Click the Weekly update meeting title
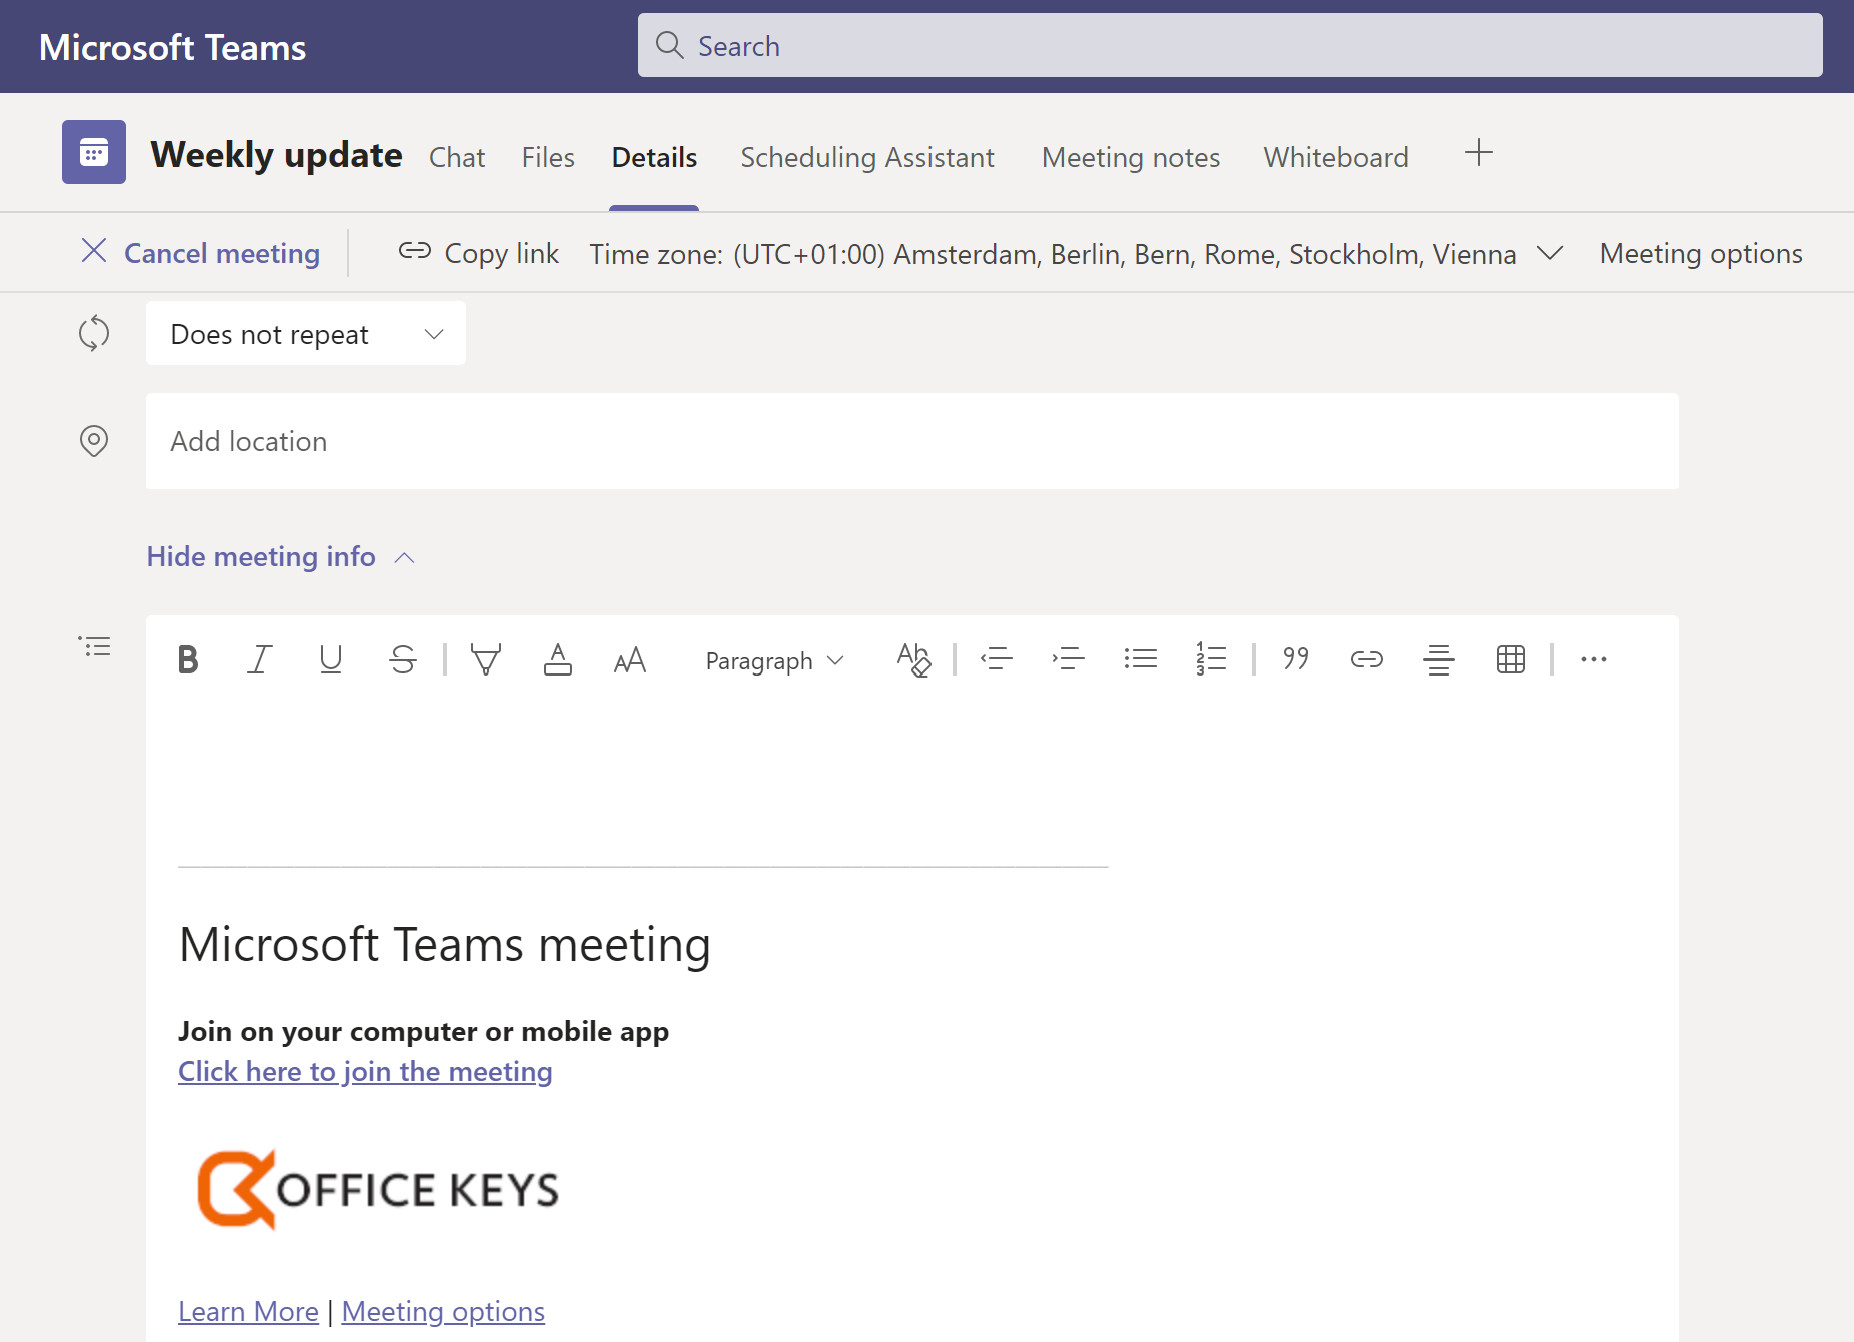The width and height of the screenshot is (1854, 1342). coord(277,154)
